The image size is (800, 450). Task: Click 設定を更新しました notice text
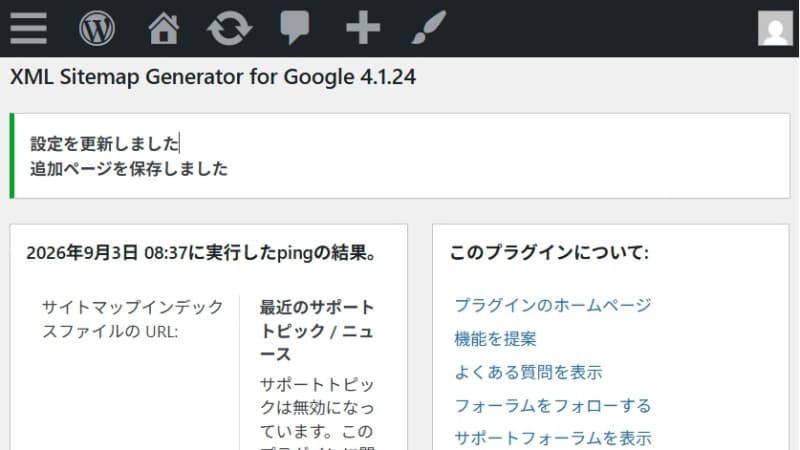105,144
